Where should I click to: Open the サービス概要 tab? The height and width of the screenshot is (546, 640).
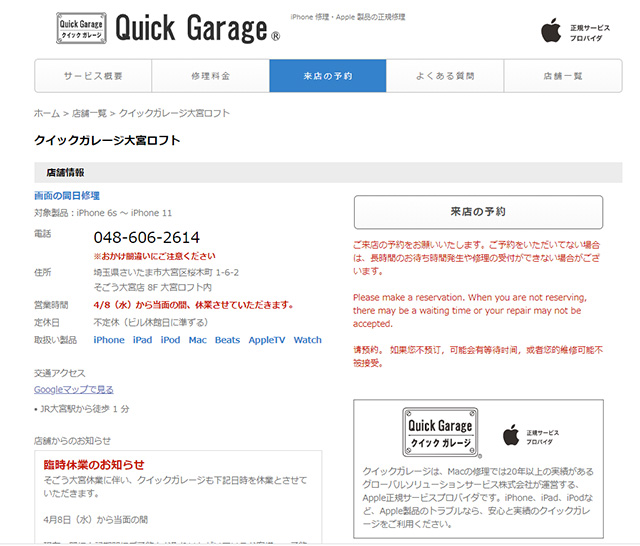[93, 76]
